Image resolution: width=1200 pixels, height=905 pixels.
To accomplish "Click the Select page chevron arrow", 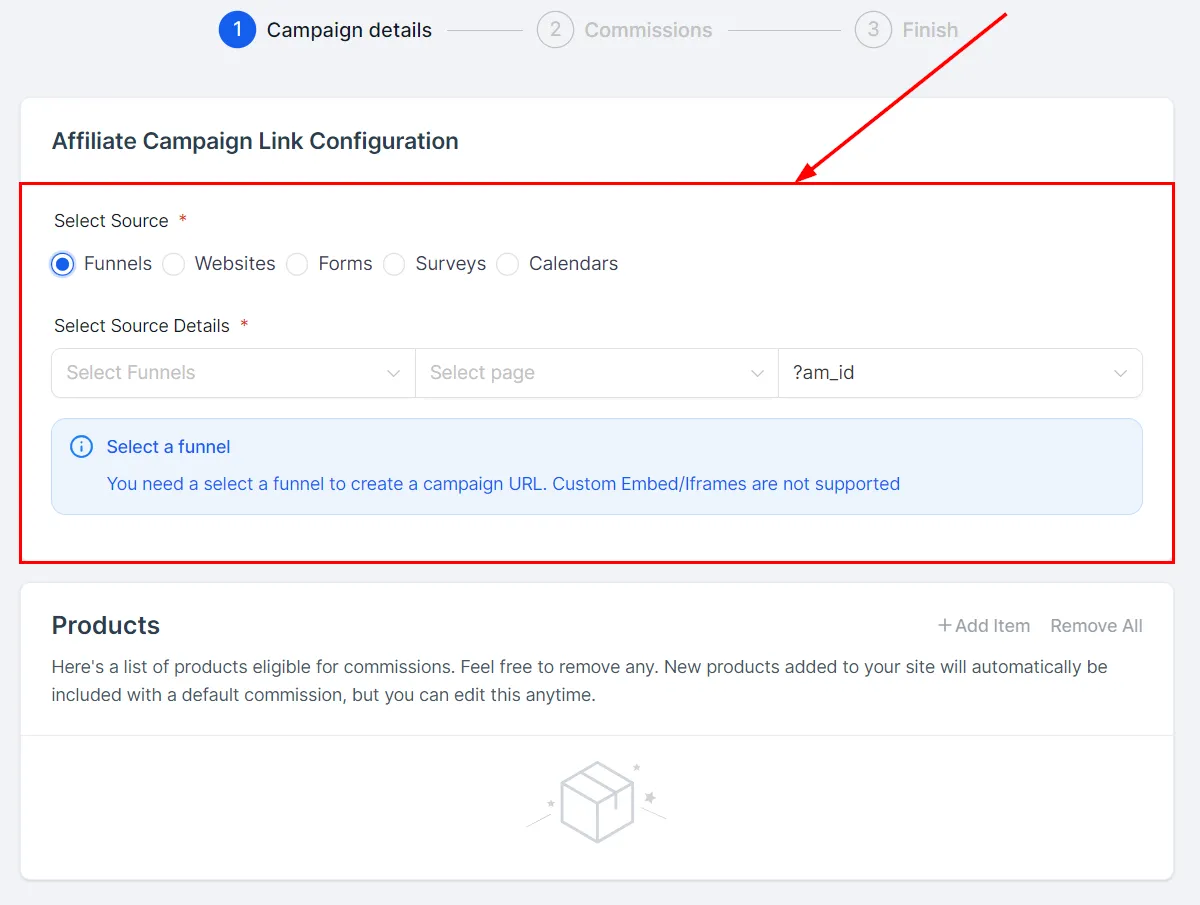I will coord(757,373).
